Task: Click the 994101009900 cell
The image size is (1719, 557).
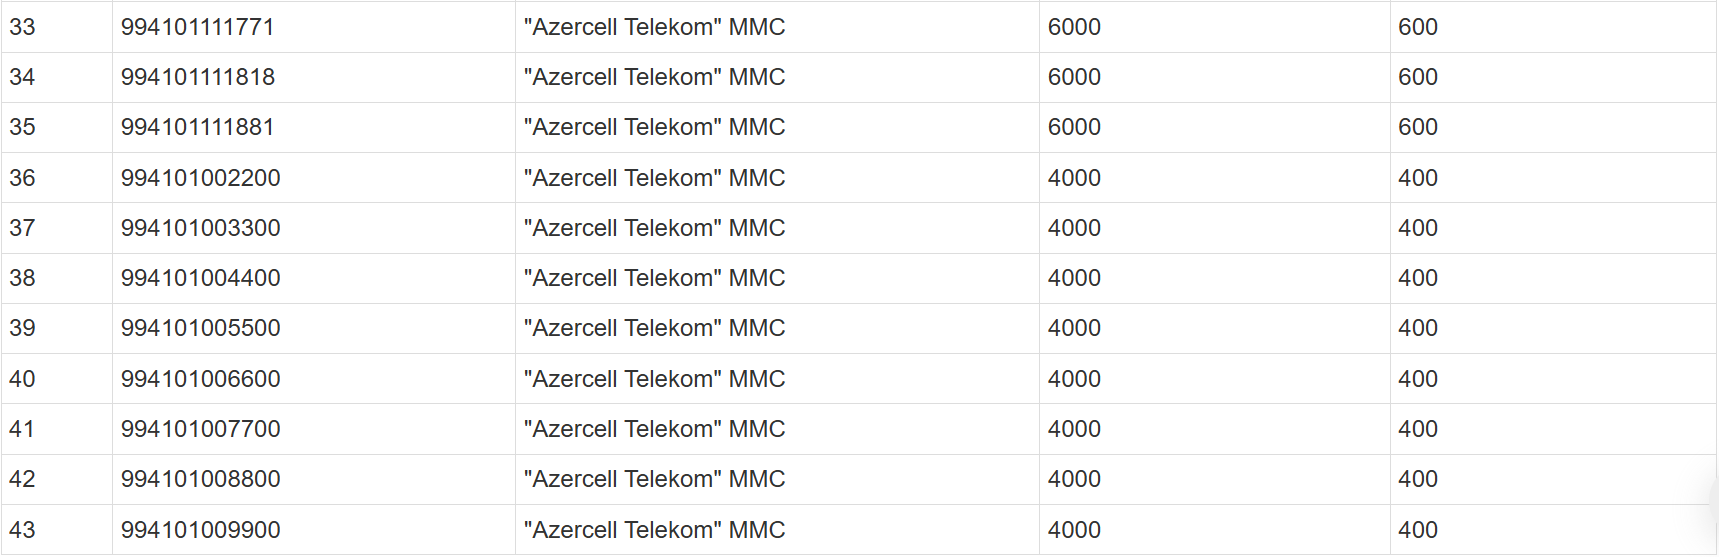Action: [200, 530]
